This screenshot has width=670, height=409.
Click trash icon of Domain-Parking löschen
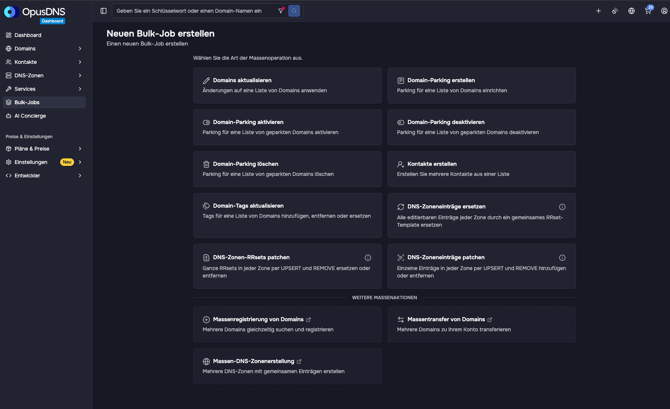(206, 164)
